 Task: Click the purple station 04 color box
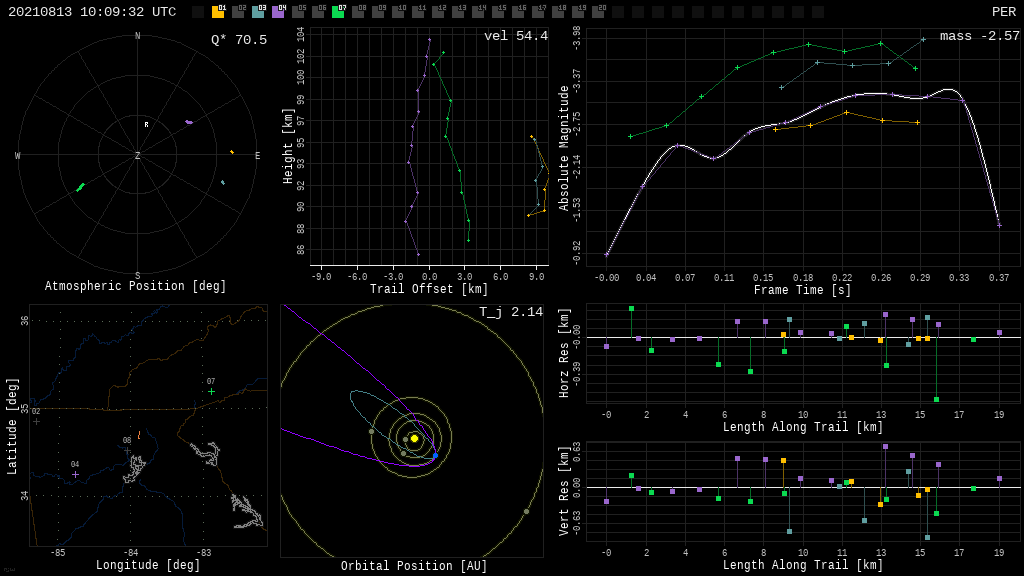point(278,12)
